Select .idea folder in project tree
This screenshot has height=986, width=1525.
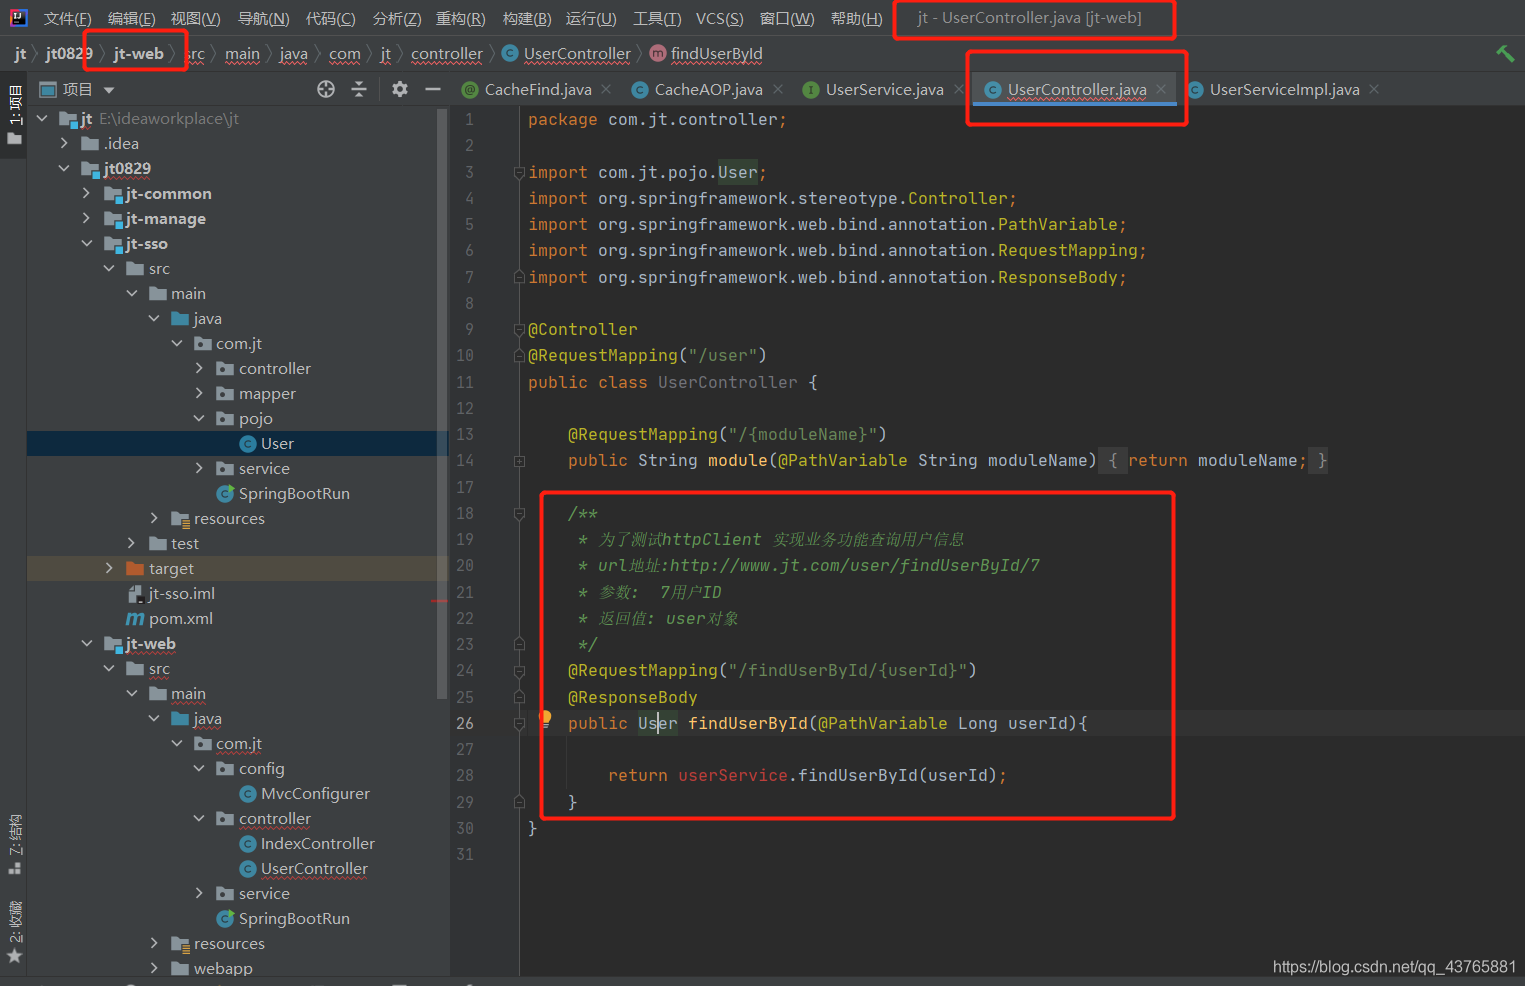(x=110, y=143)
